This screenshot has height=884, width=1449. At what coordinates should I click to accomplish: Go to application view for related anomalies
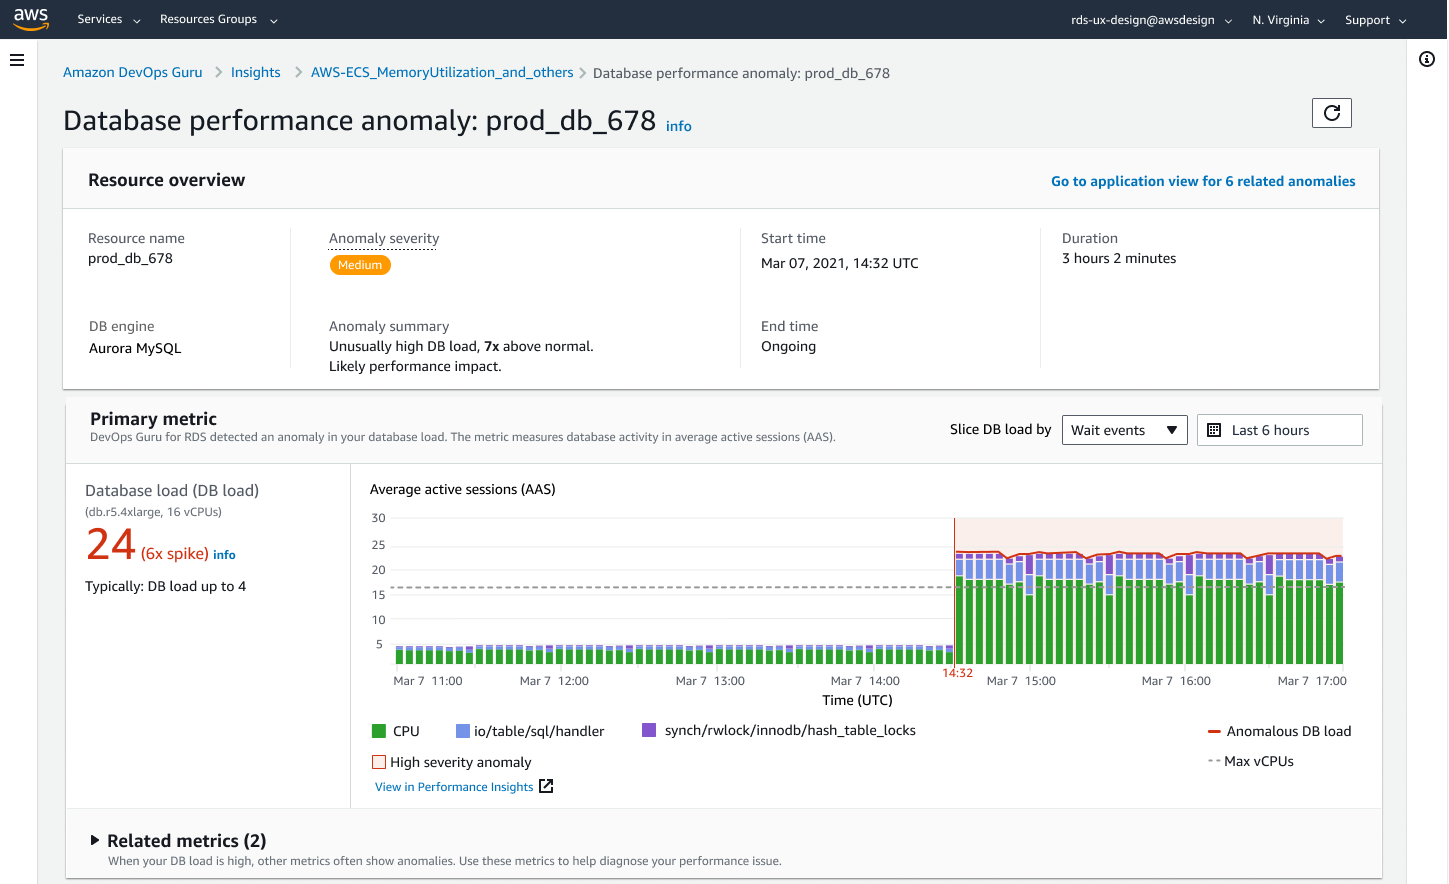click(1203, 181)
